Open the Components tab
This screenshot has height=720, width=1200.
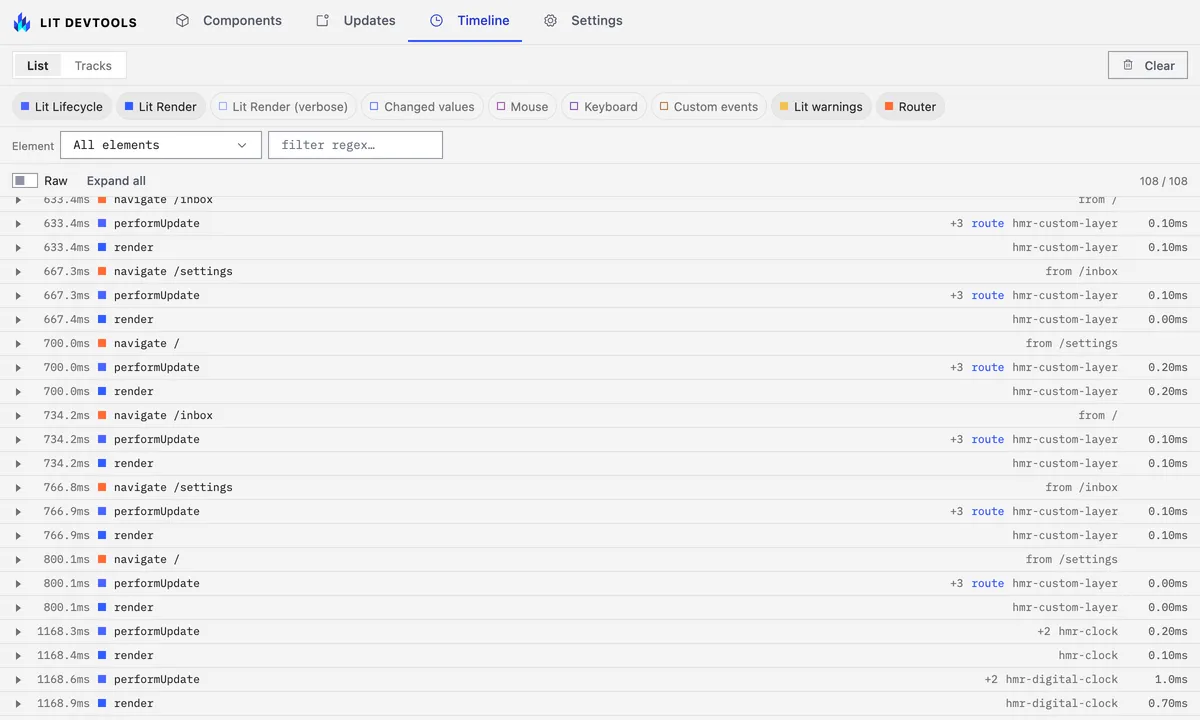tap(229, 20)
